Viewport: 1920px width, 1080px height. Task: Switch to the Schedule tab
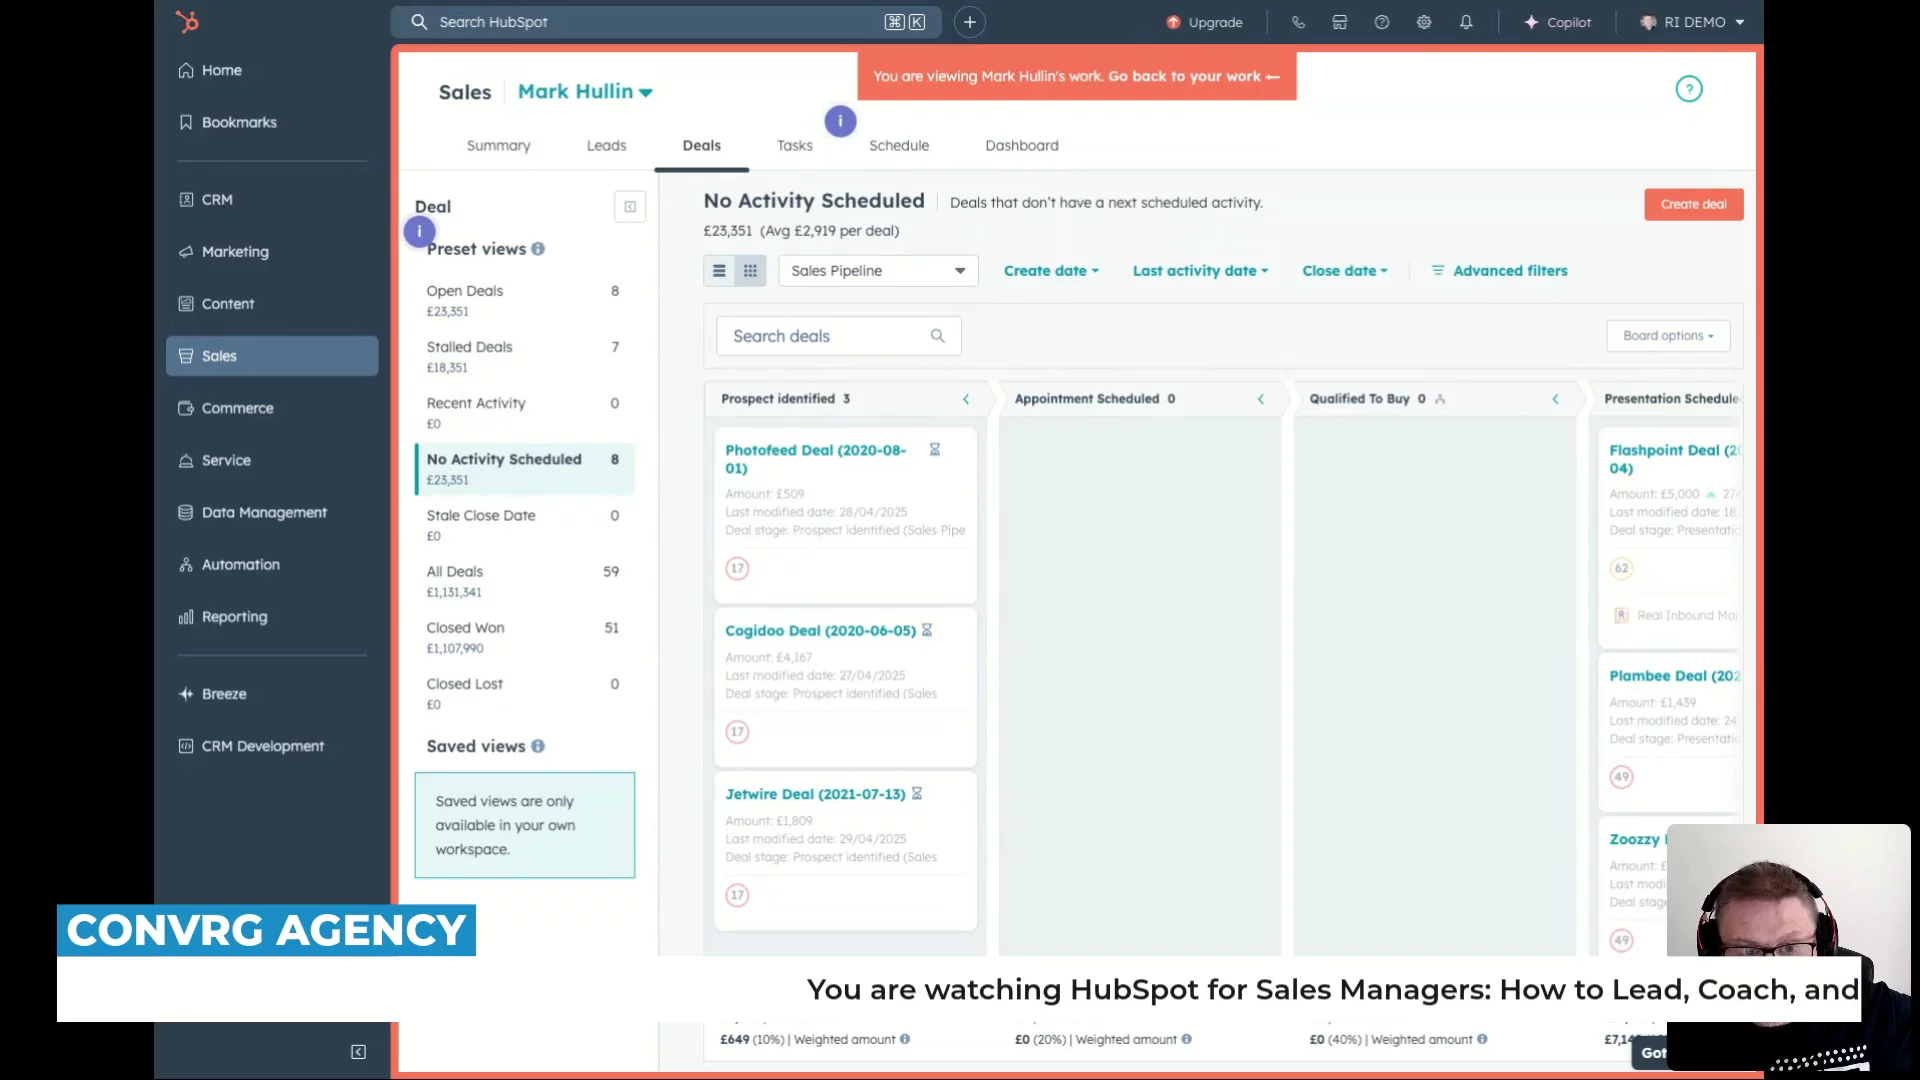(x=898, y=145)
